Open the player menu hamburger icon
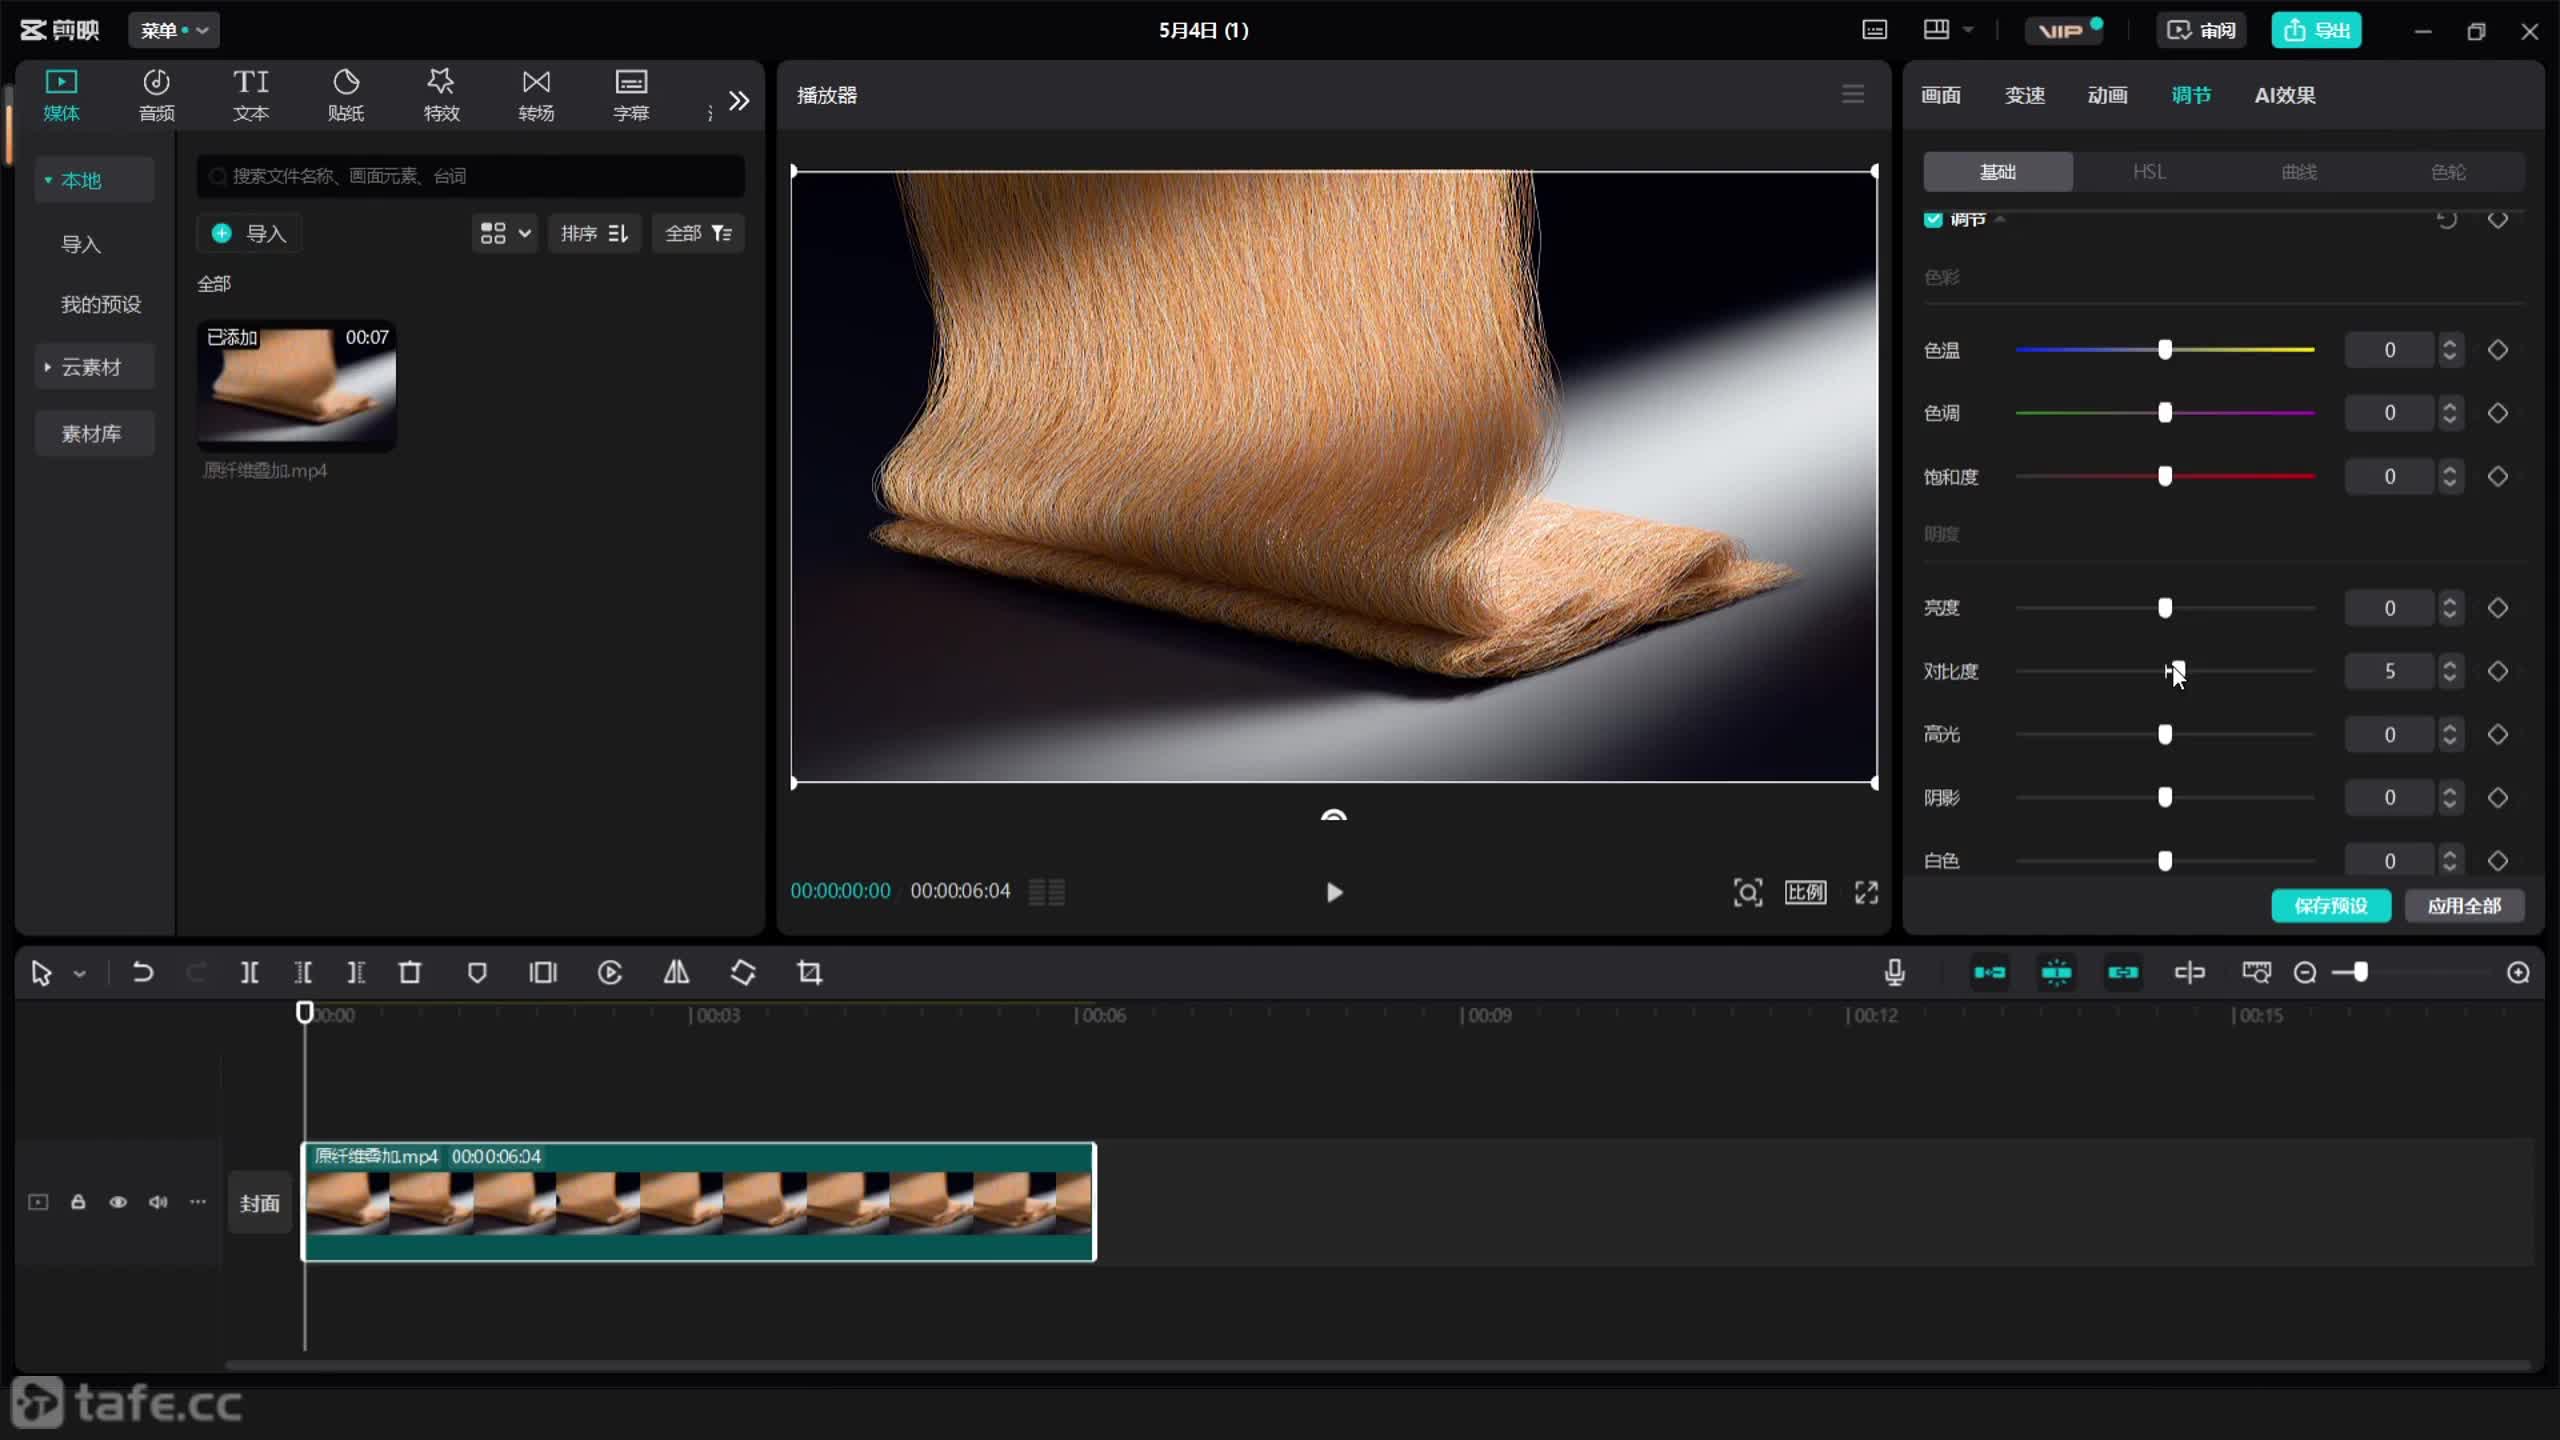Image resolution: width=2560 pixels, height=1440 pixels. (x=1853, y=94)
